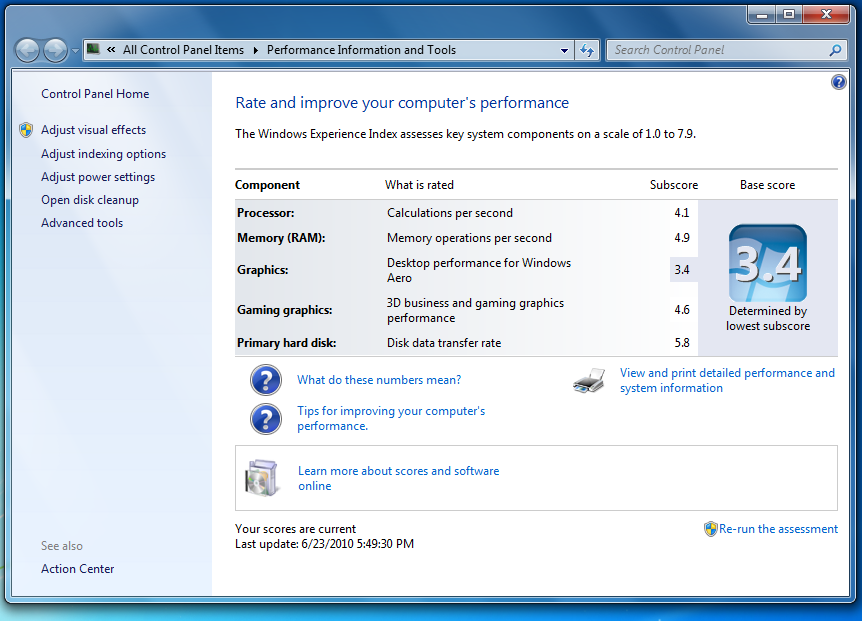
Task: Click 'Memory operations per second' text
Action: (x=469, y=238)
